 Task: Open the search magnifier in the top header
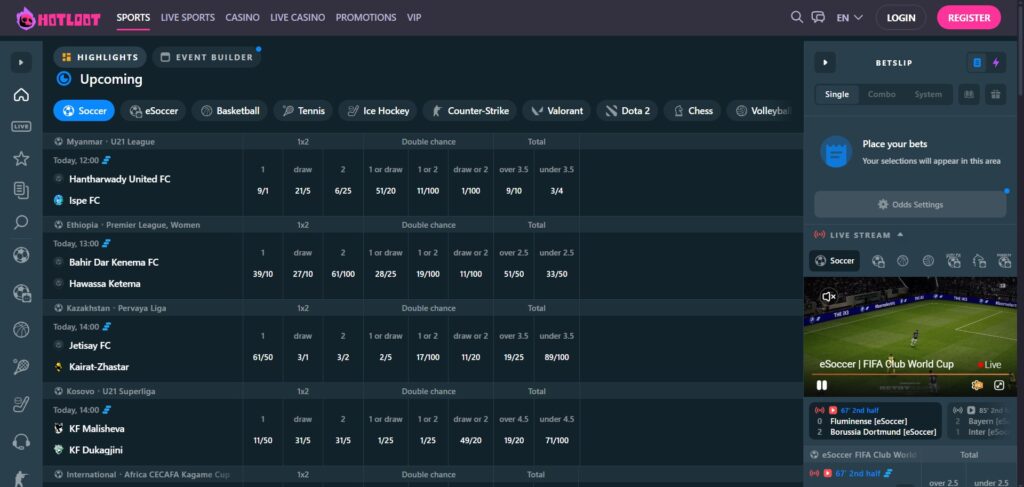click(x=796, y=17)
